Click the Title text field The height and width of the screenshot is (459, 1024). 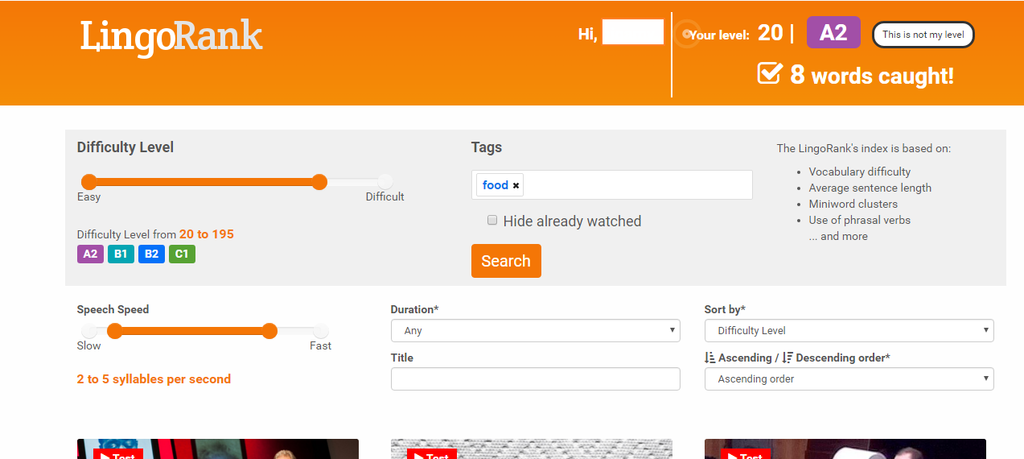536,379
